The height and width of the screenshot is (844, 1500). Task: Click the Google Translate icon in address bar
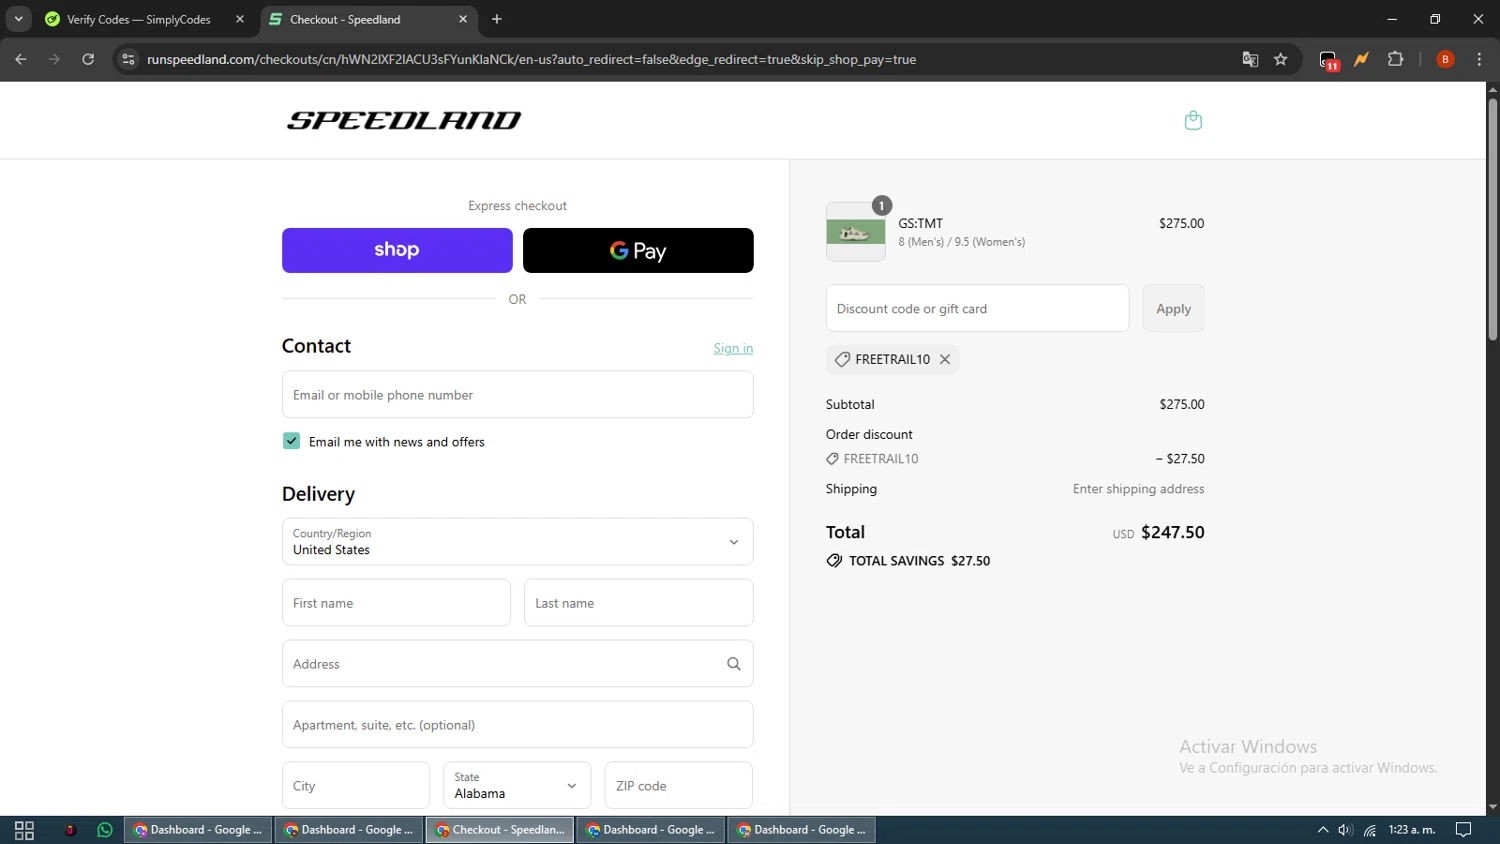click(x=1250, y=59)
